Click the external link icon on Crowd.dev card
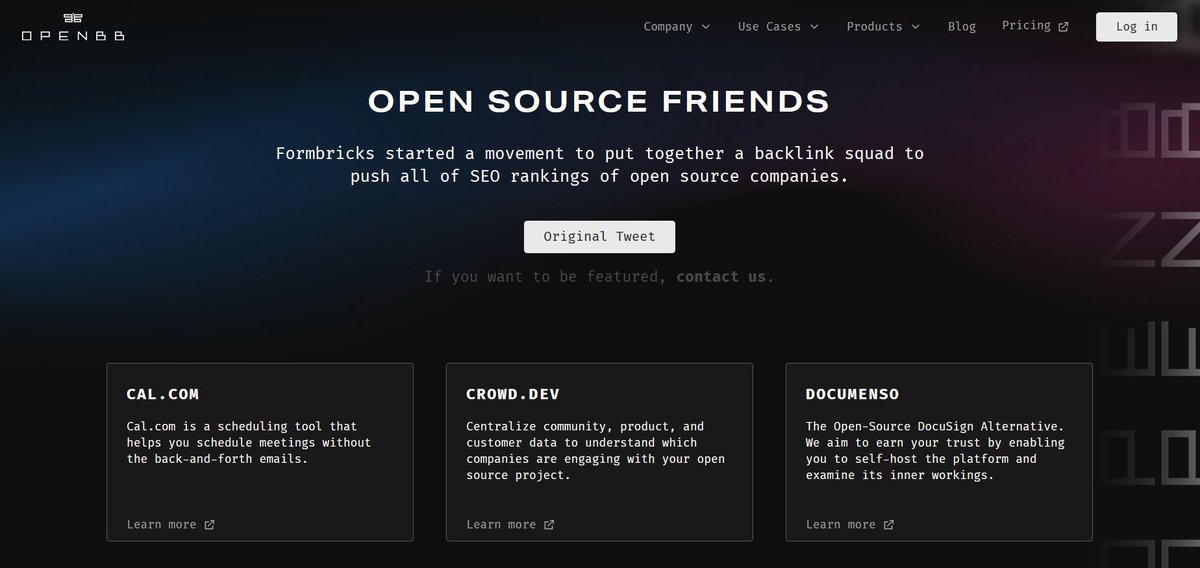The width and height of the screenshot is (1200, 568). (x=549, y=524)
